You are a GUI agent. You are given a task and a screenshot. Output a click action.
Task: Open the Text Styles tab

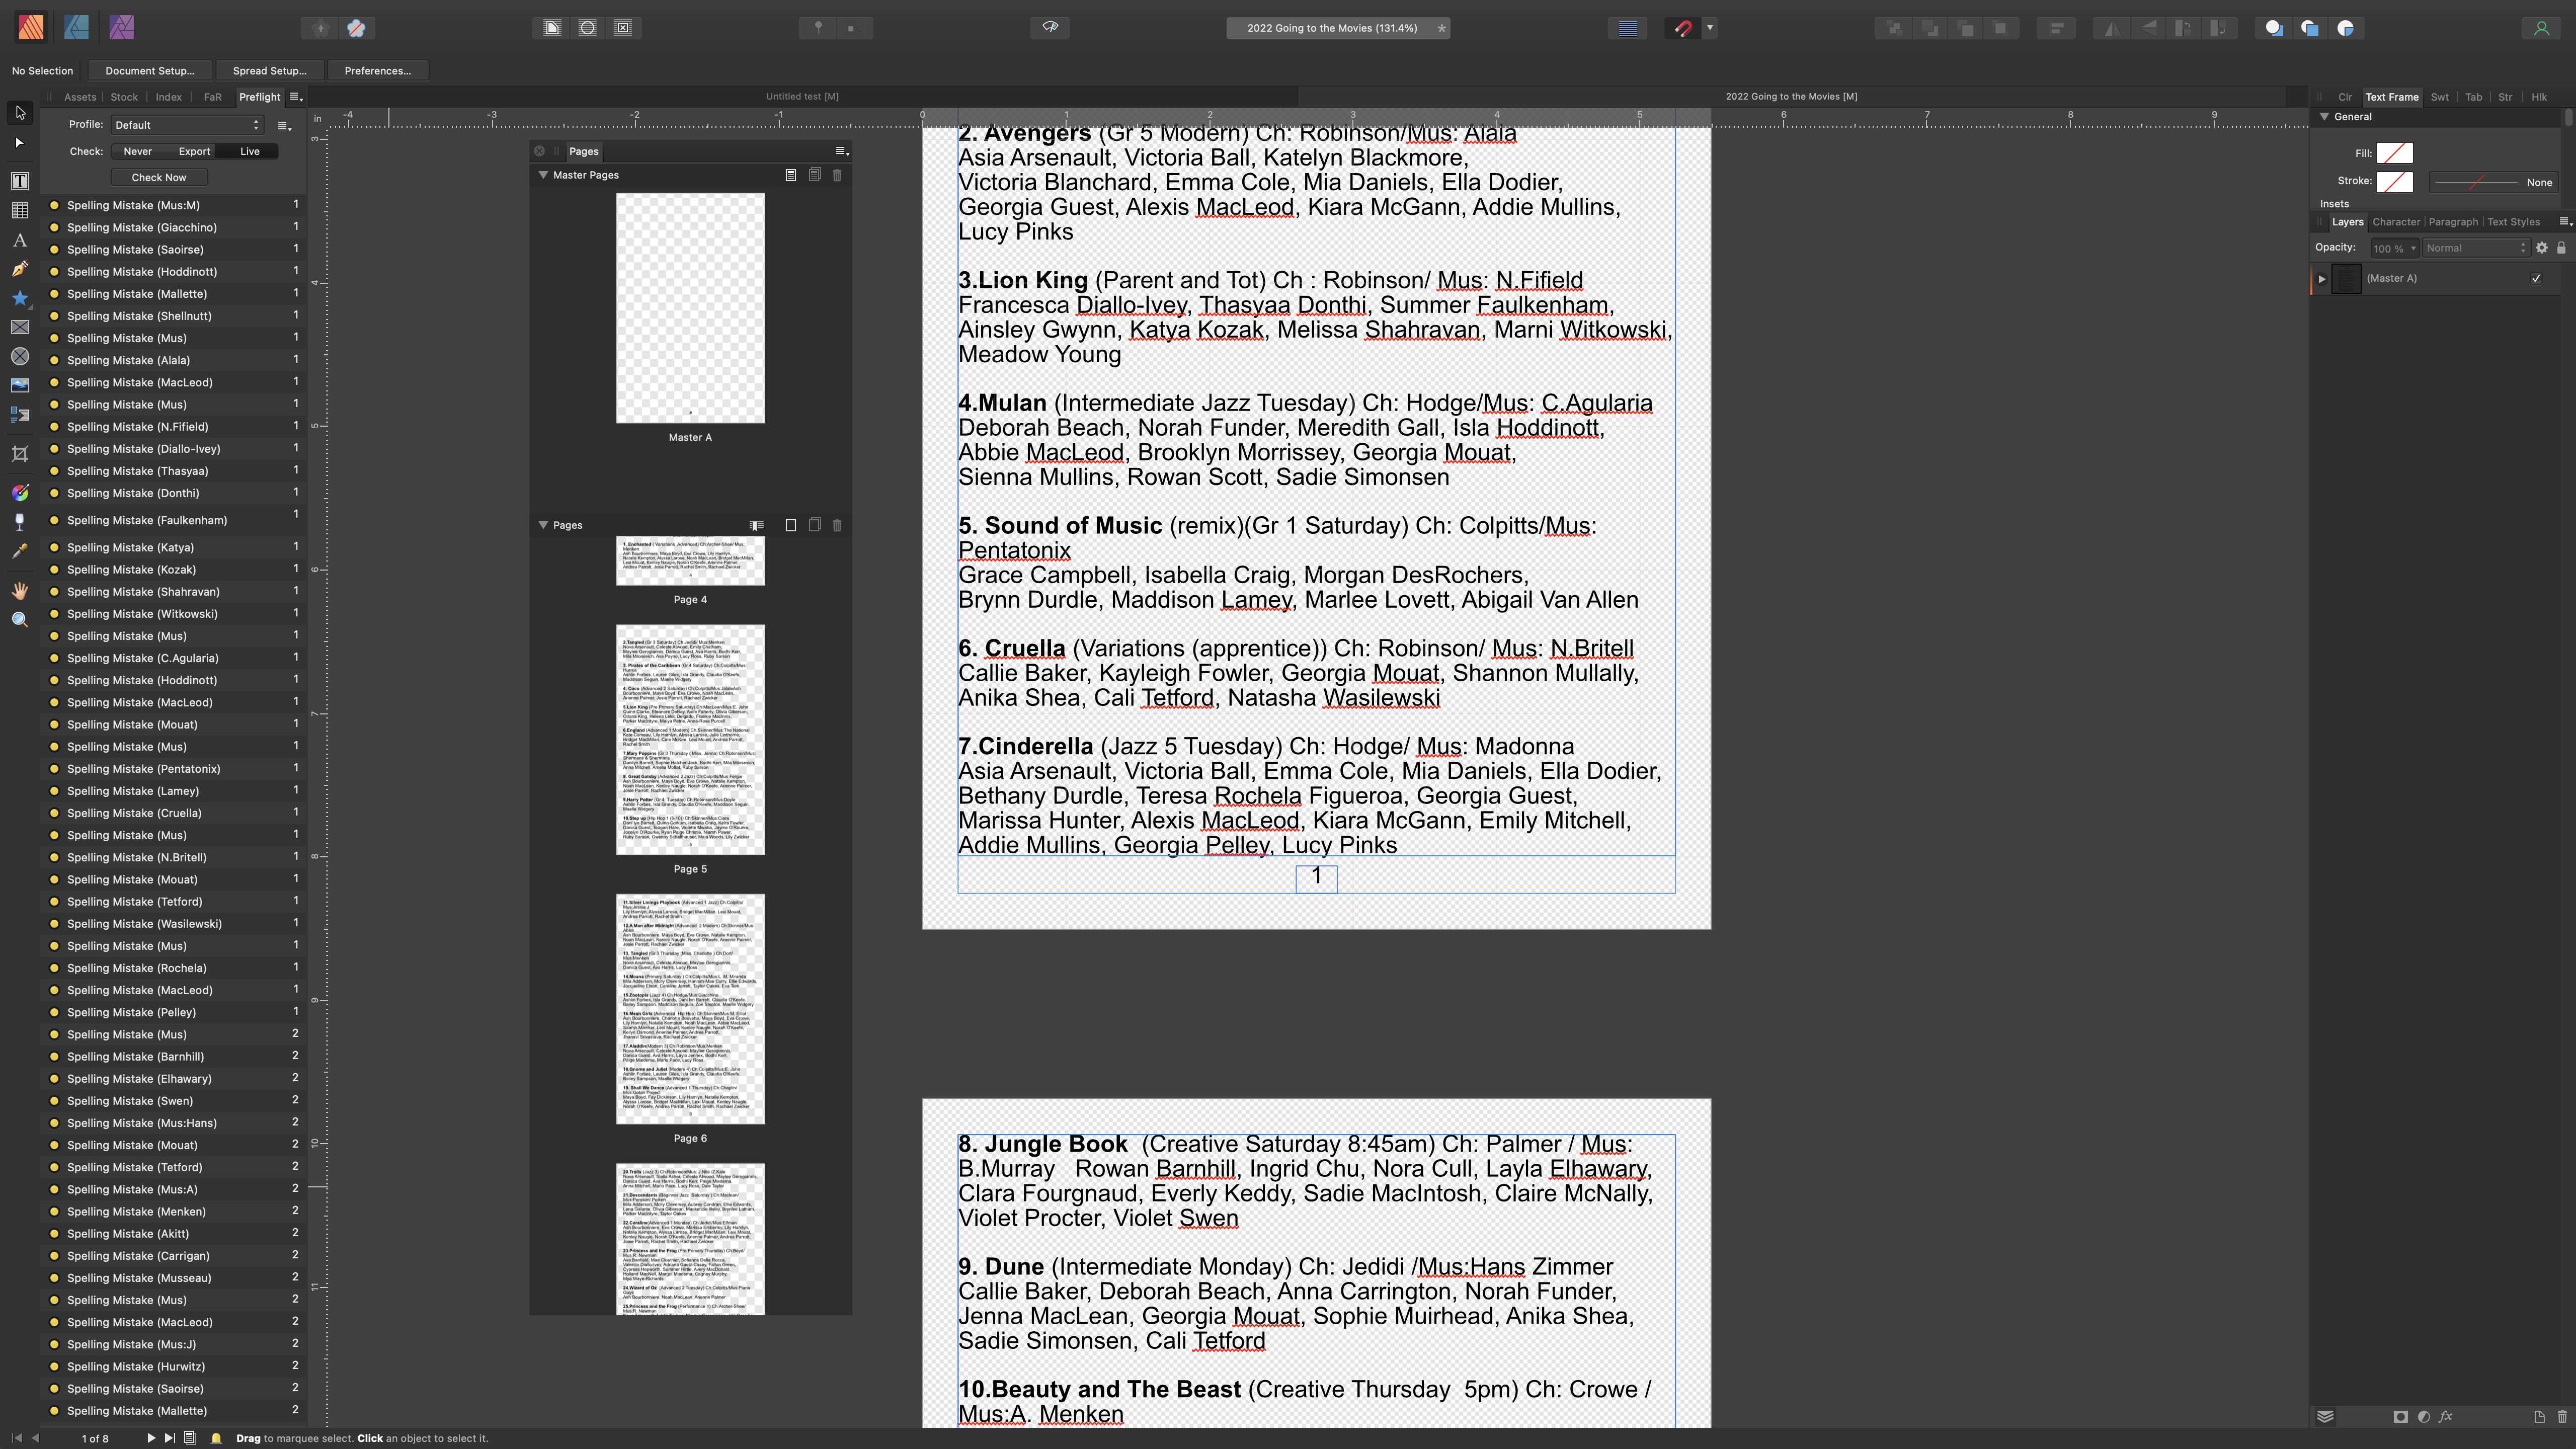[2513, 222]
